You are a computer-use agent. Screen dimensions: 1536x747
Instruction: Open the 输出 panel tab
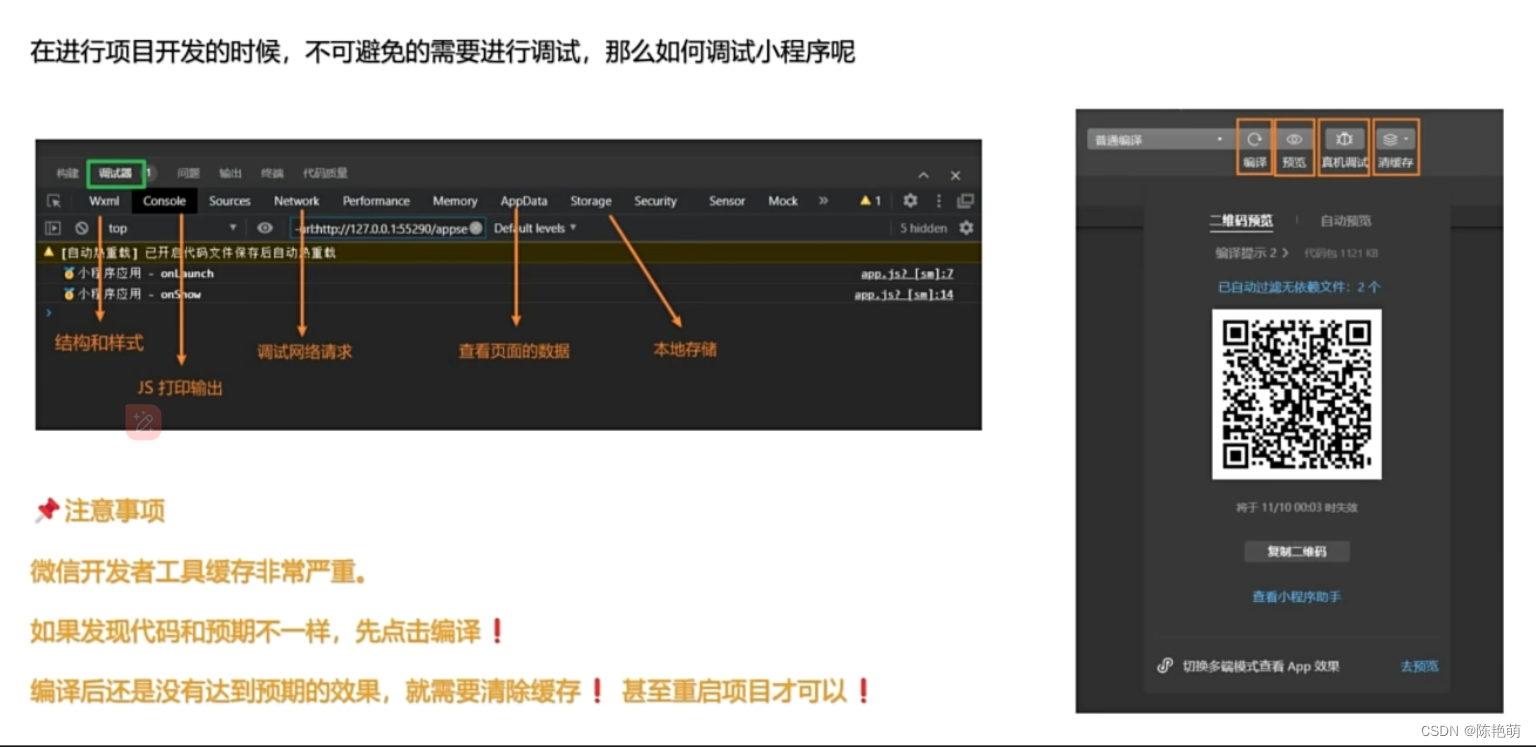[231, 174]
